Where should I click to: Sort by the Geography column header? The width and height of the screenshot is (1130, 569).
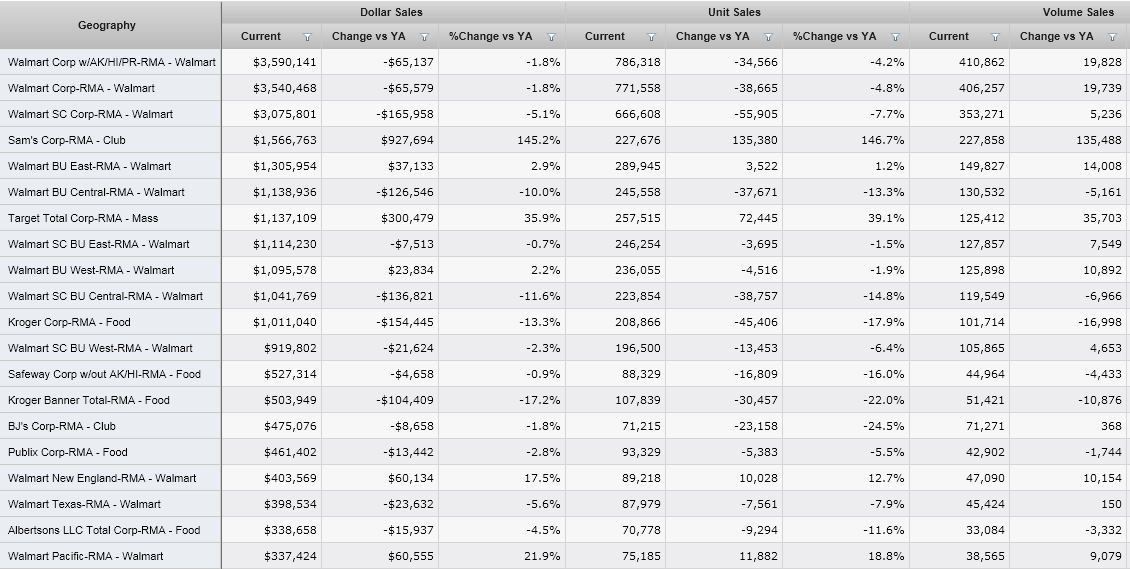[107, 25]
